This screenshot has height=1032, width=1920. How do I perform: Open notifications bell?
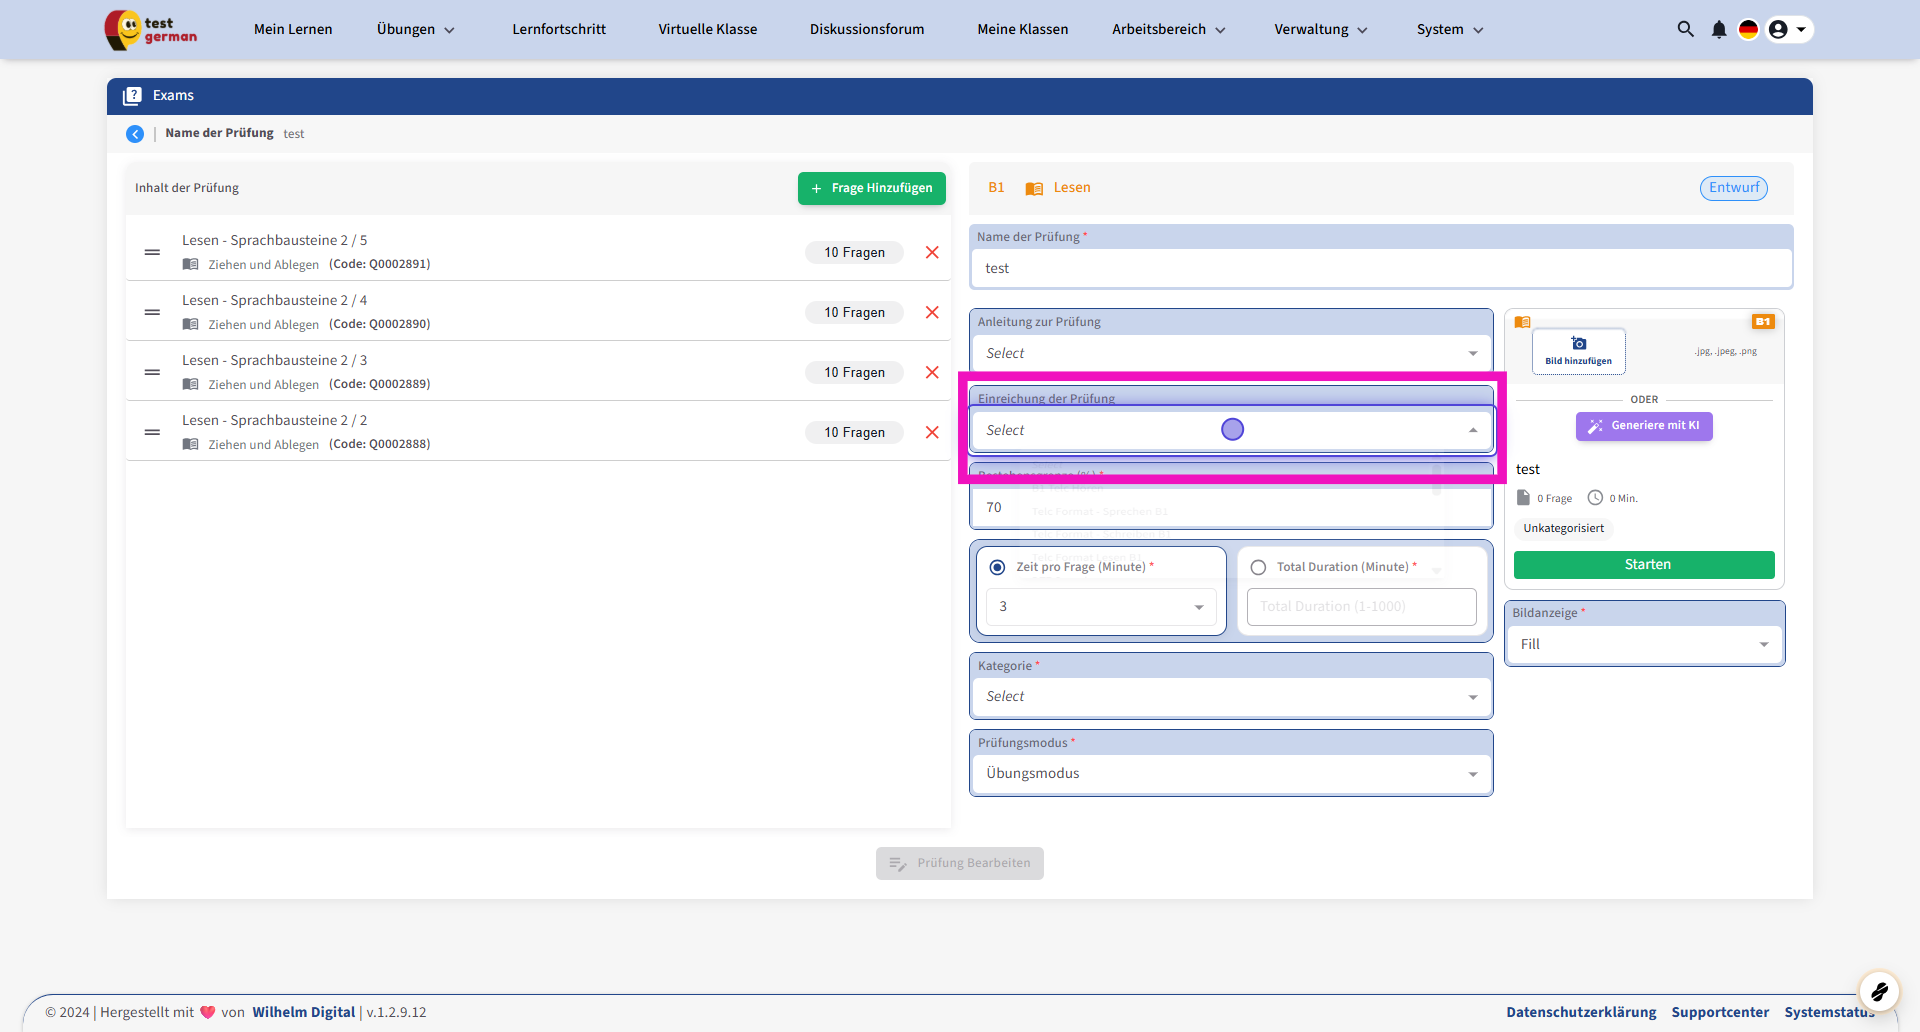point(1718,29)
